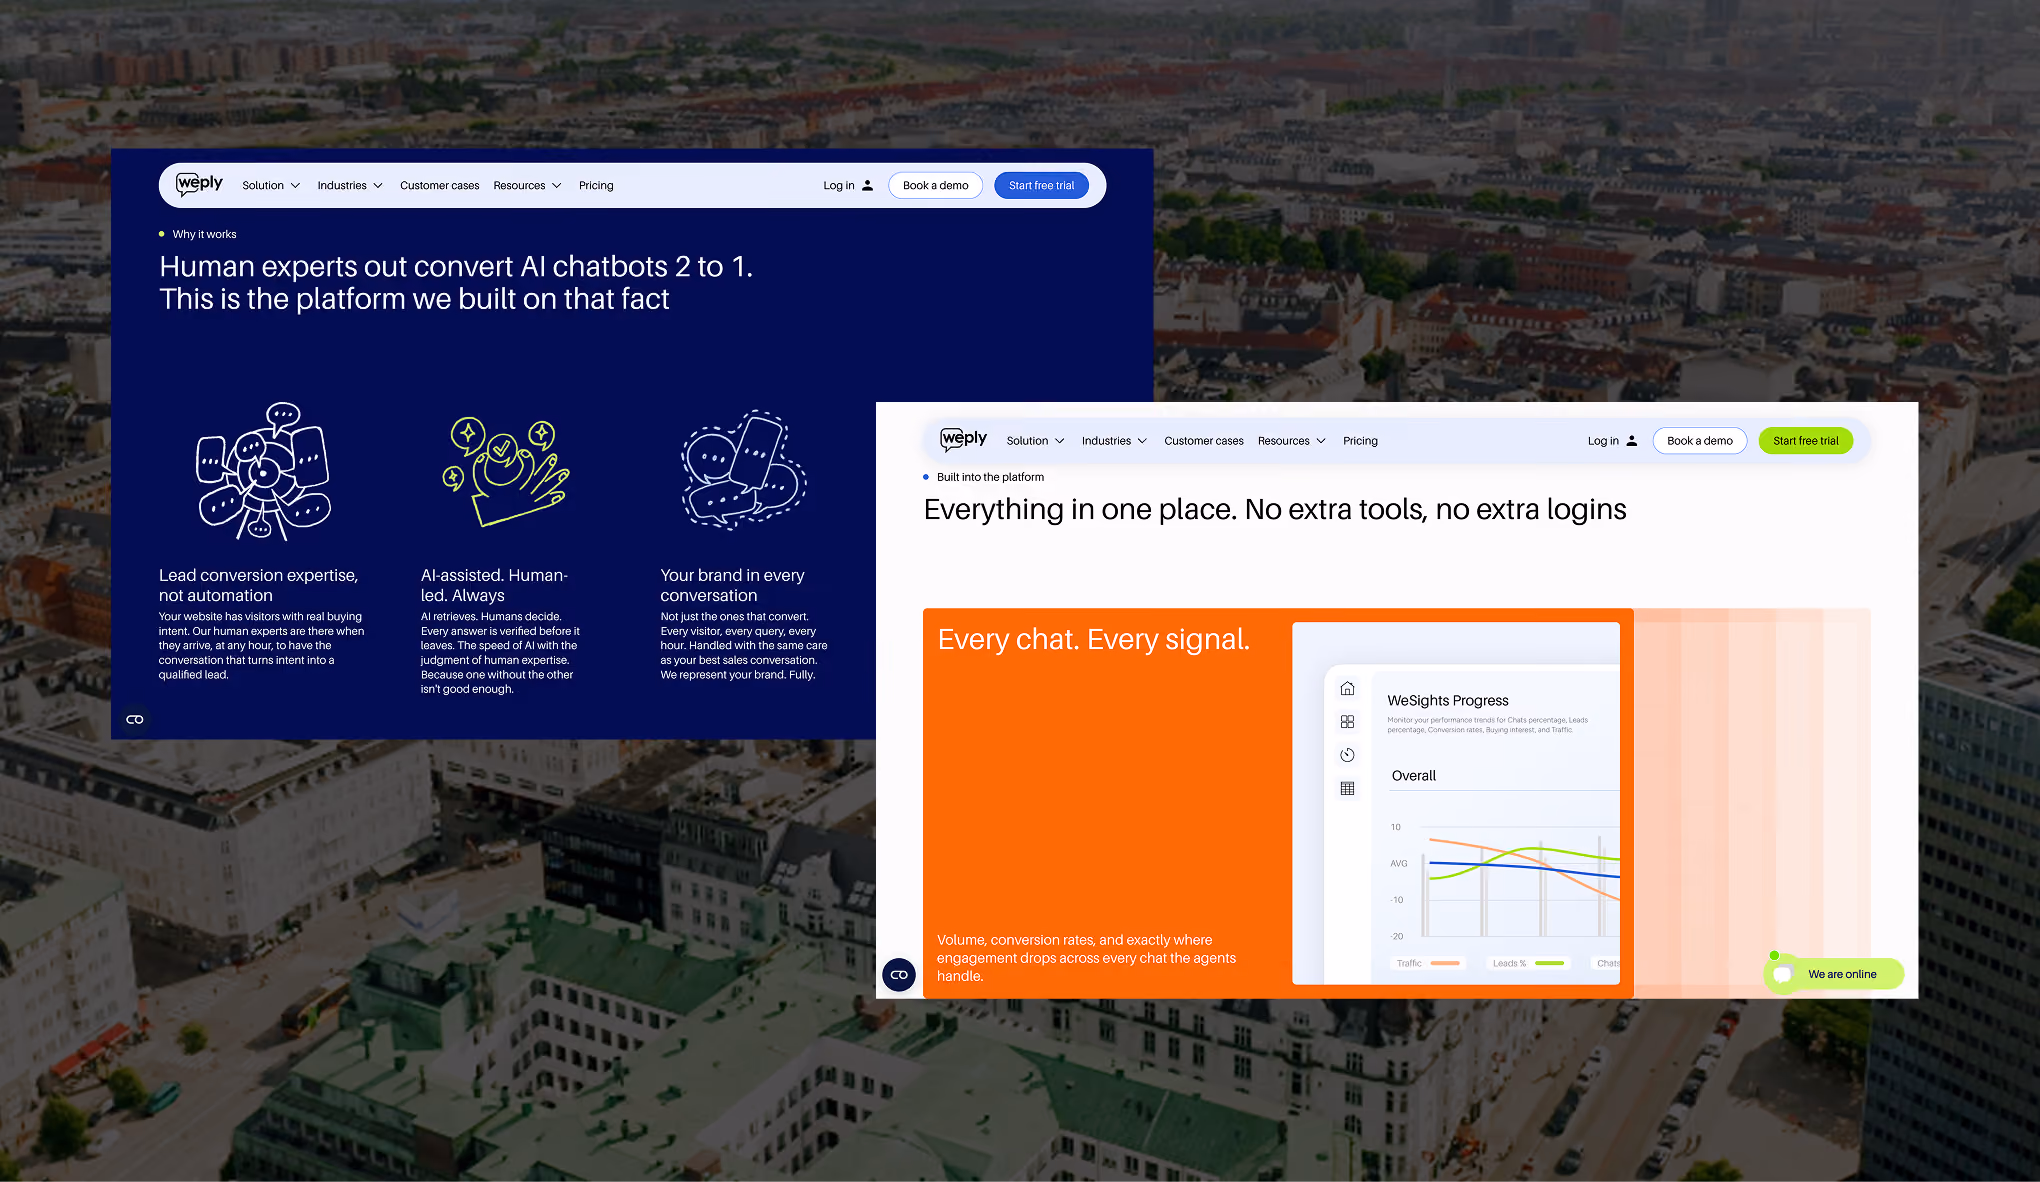
Task: Click Log in in the blue window
Action: [x=838, y=185]
